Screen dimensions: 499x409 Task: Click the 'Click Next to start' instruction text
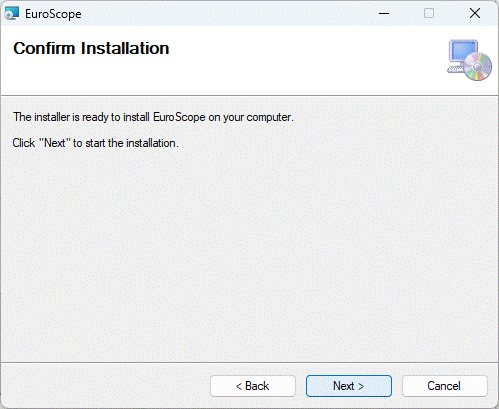point(96,143)
